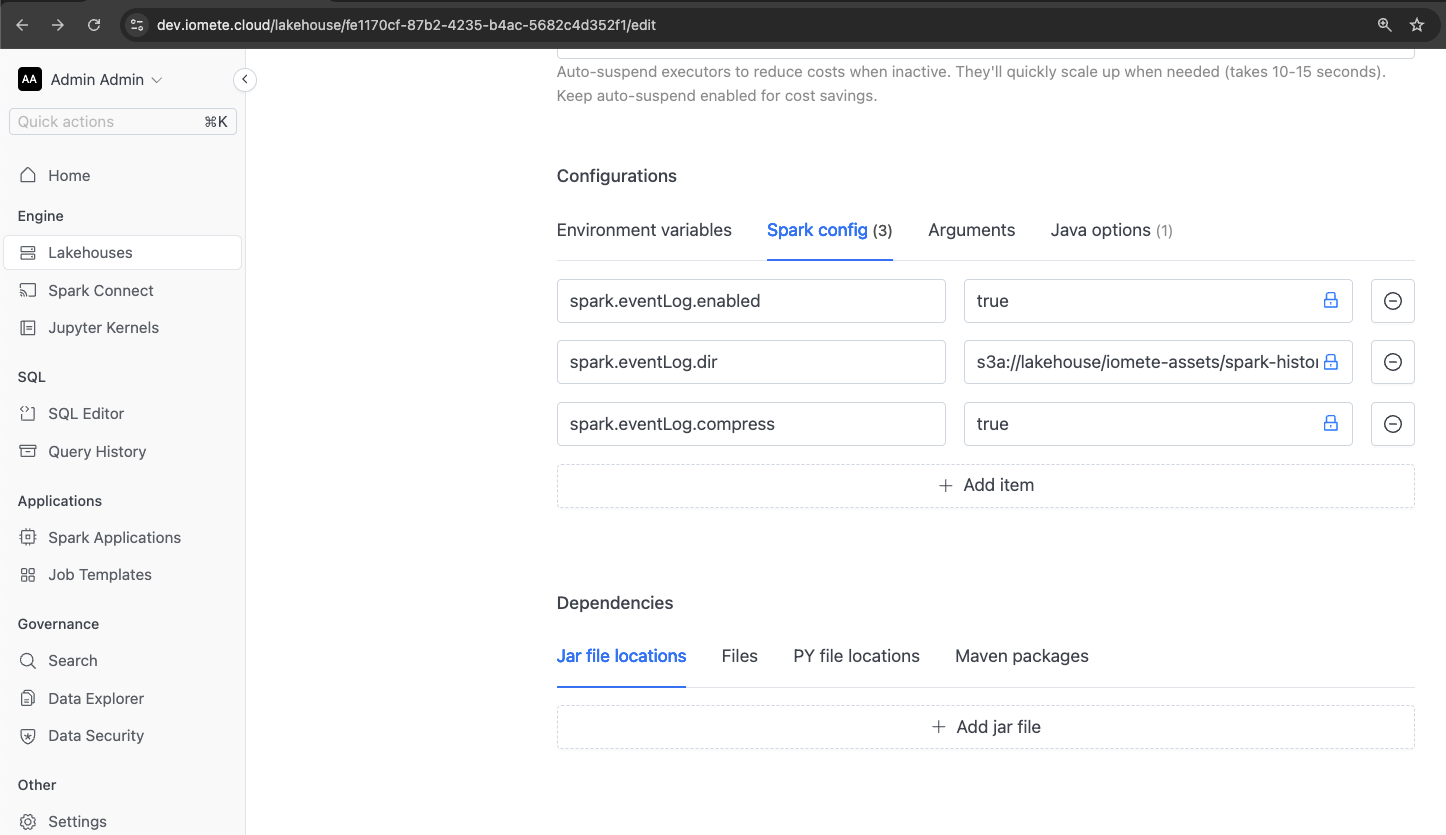Open Job Templates link
The height and width of the screenshot is (835, 1446).
point(100,575)
